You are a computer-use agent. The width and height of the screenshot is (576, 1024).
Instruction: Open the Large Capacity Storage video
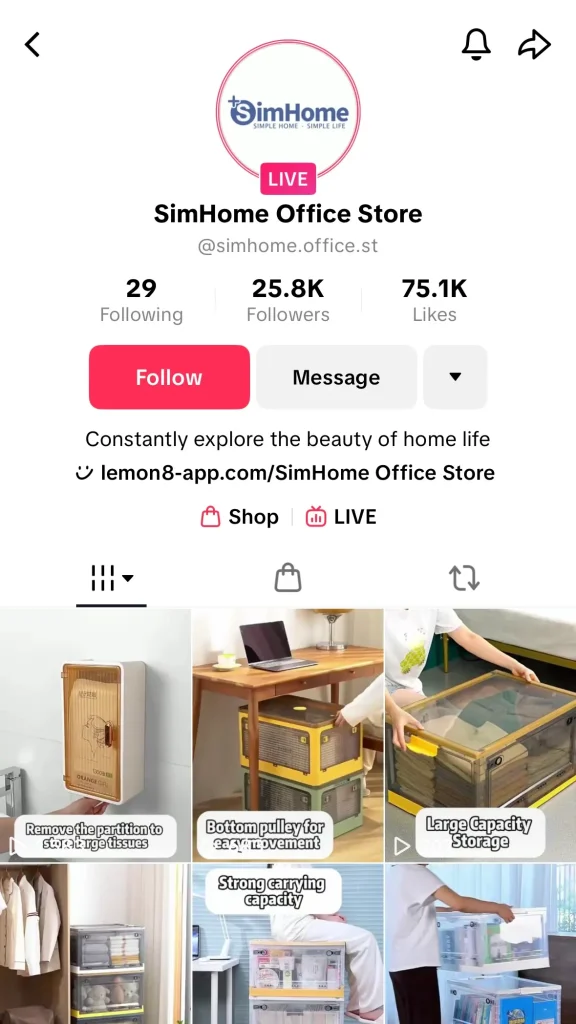(x=481, y=735)
